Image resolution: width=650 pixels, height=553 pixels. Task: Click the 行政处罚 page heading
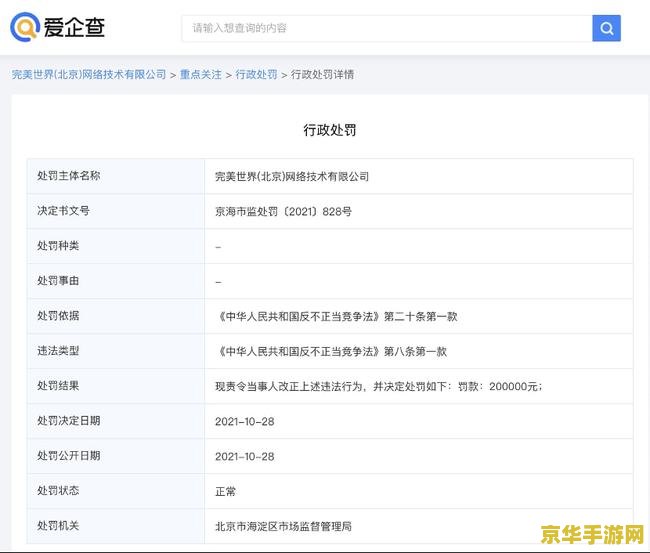click(x=330, y=130)
